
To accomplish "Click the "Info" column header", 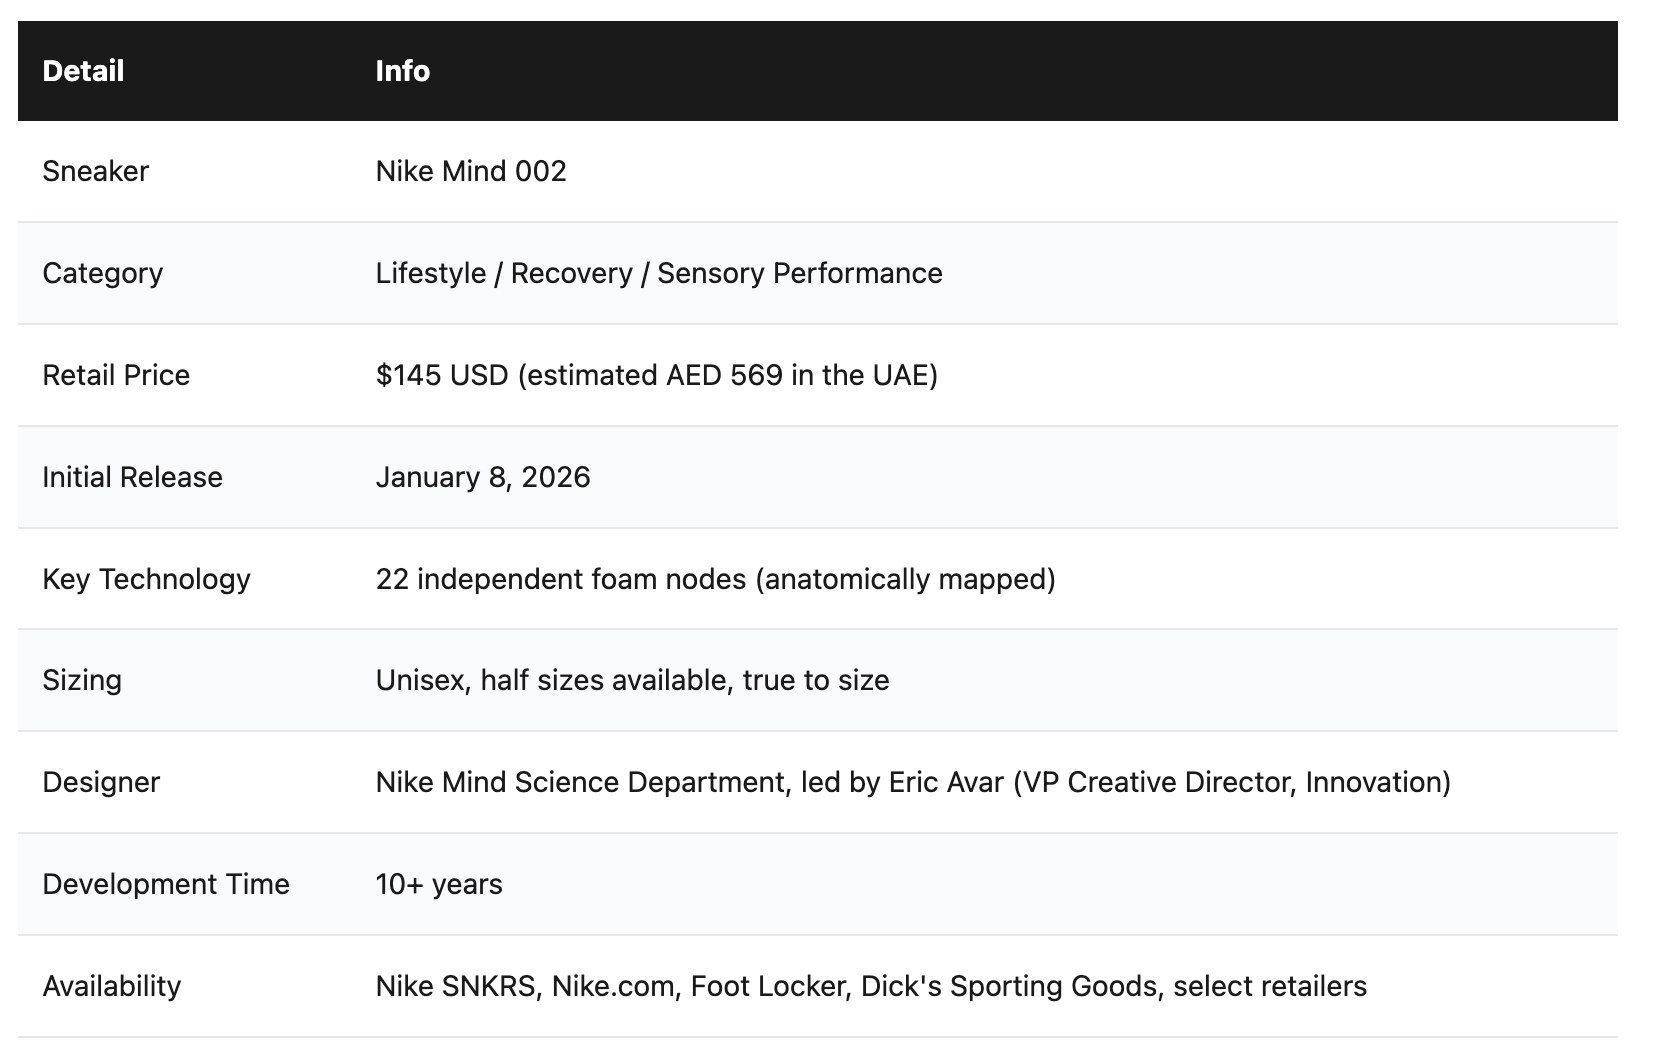I will pos(402,71).
